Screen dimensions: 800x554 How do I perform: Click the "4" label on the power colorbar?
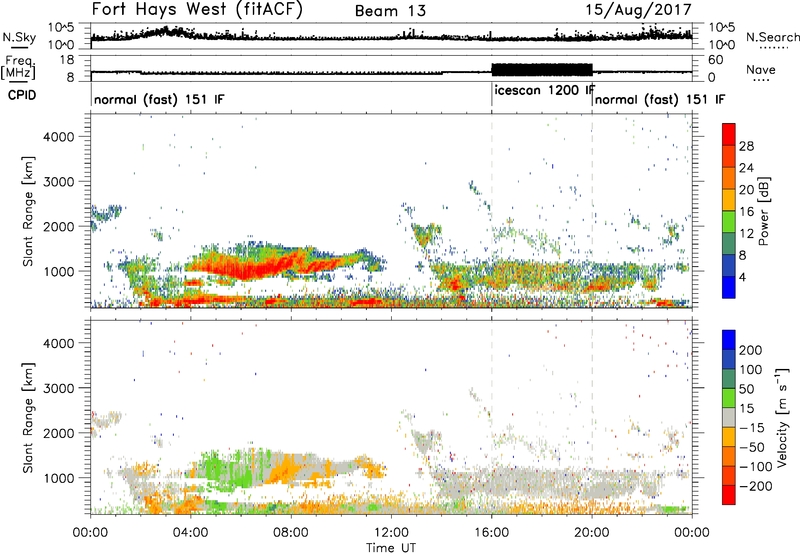tap(742, 278)
